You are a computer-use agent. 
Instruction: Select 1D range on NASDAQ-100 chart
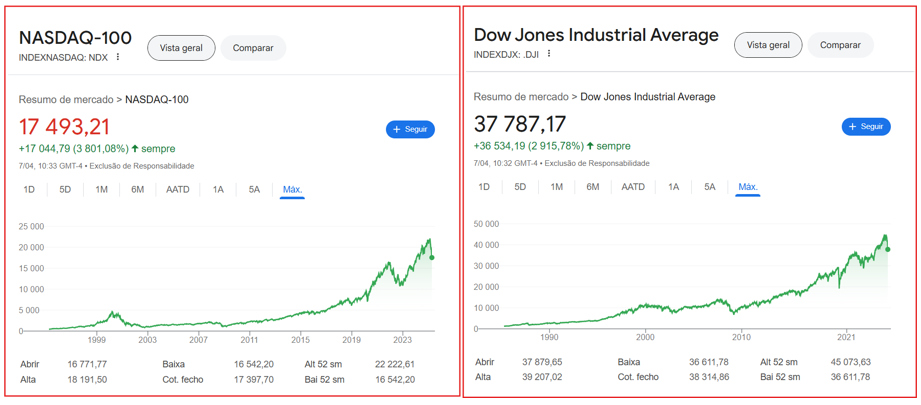(29, 190)
